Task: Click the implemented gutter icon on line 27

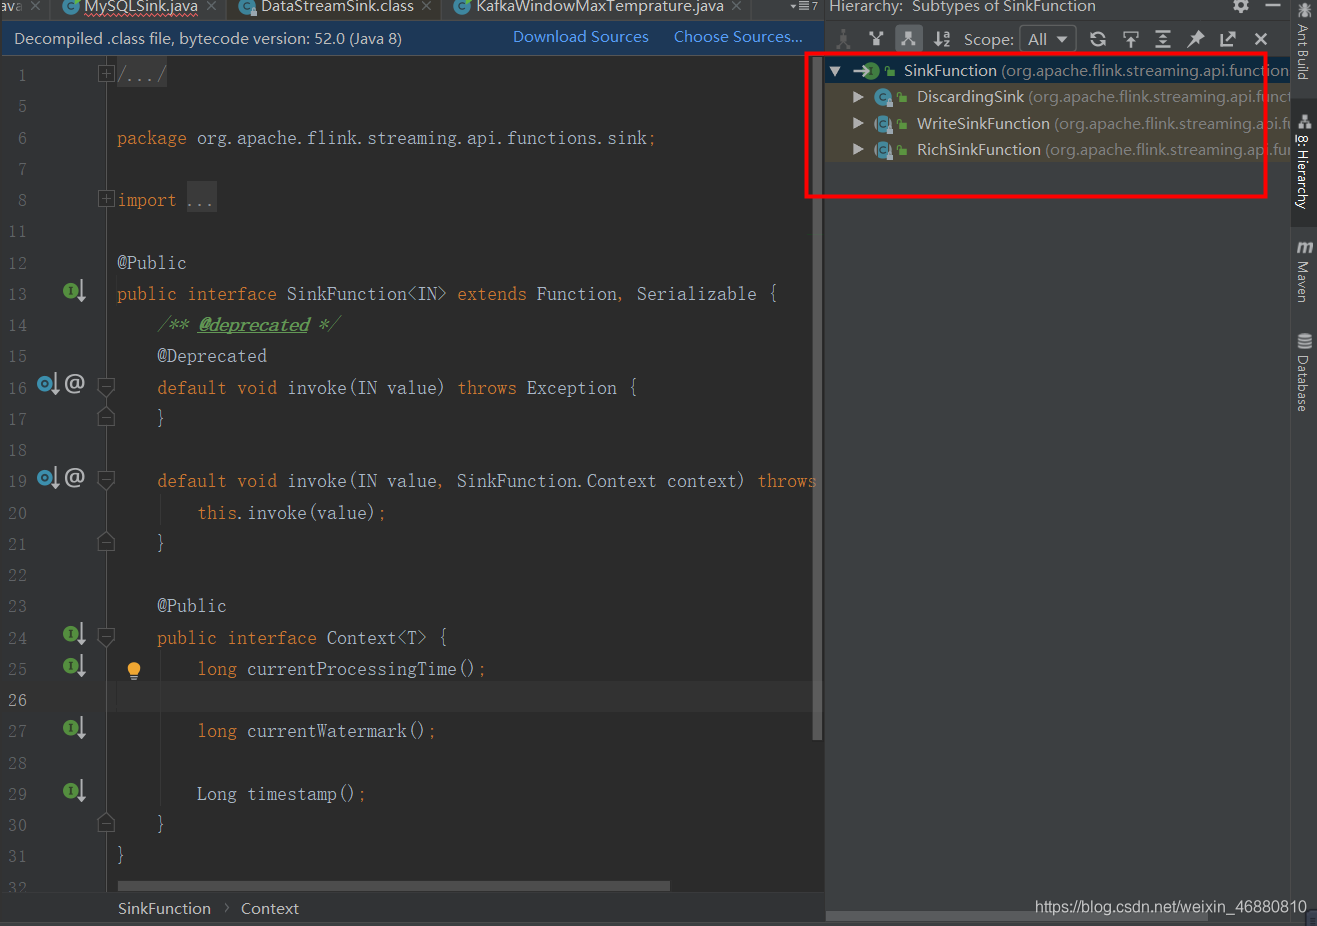Action: [74, 728]
